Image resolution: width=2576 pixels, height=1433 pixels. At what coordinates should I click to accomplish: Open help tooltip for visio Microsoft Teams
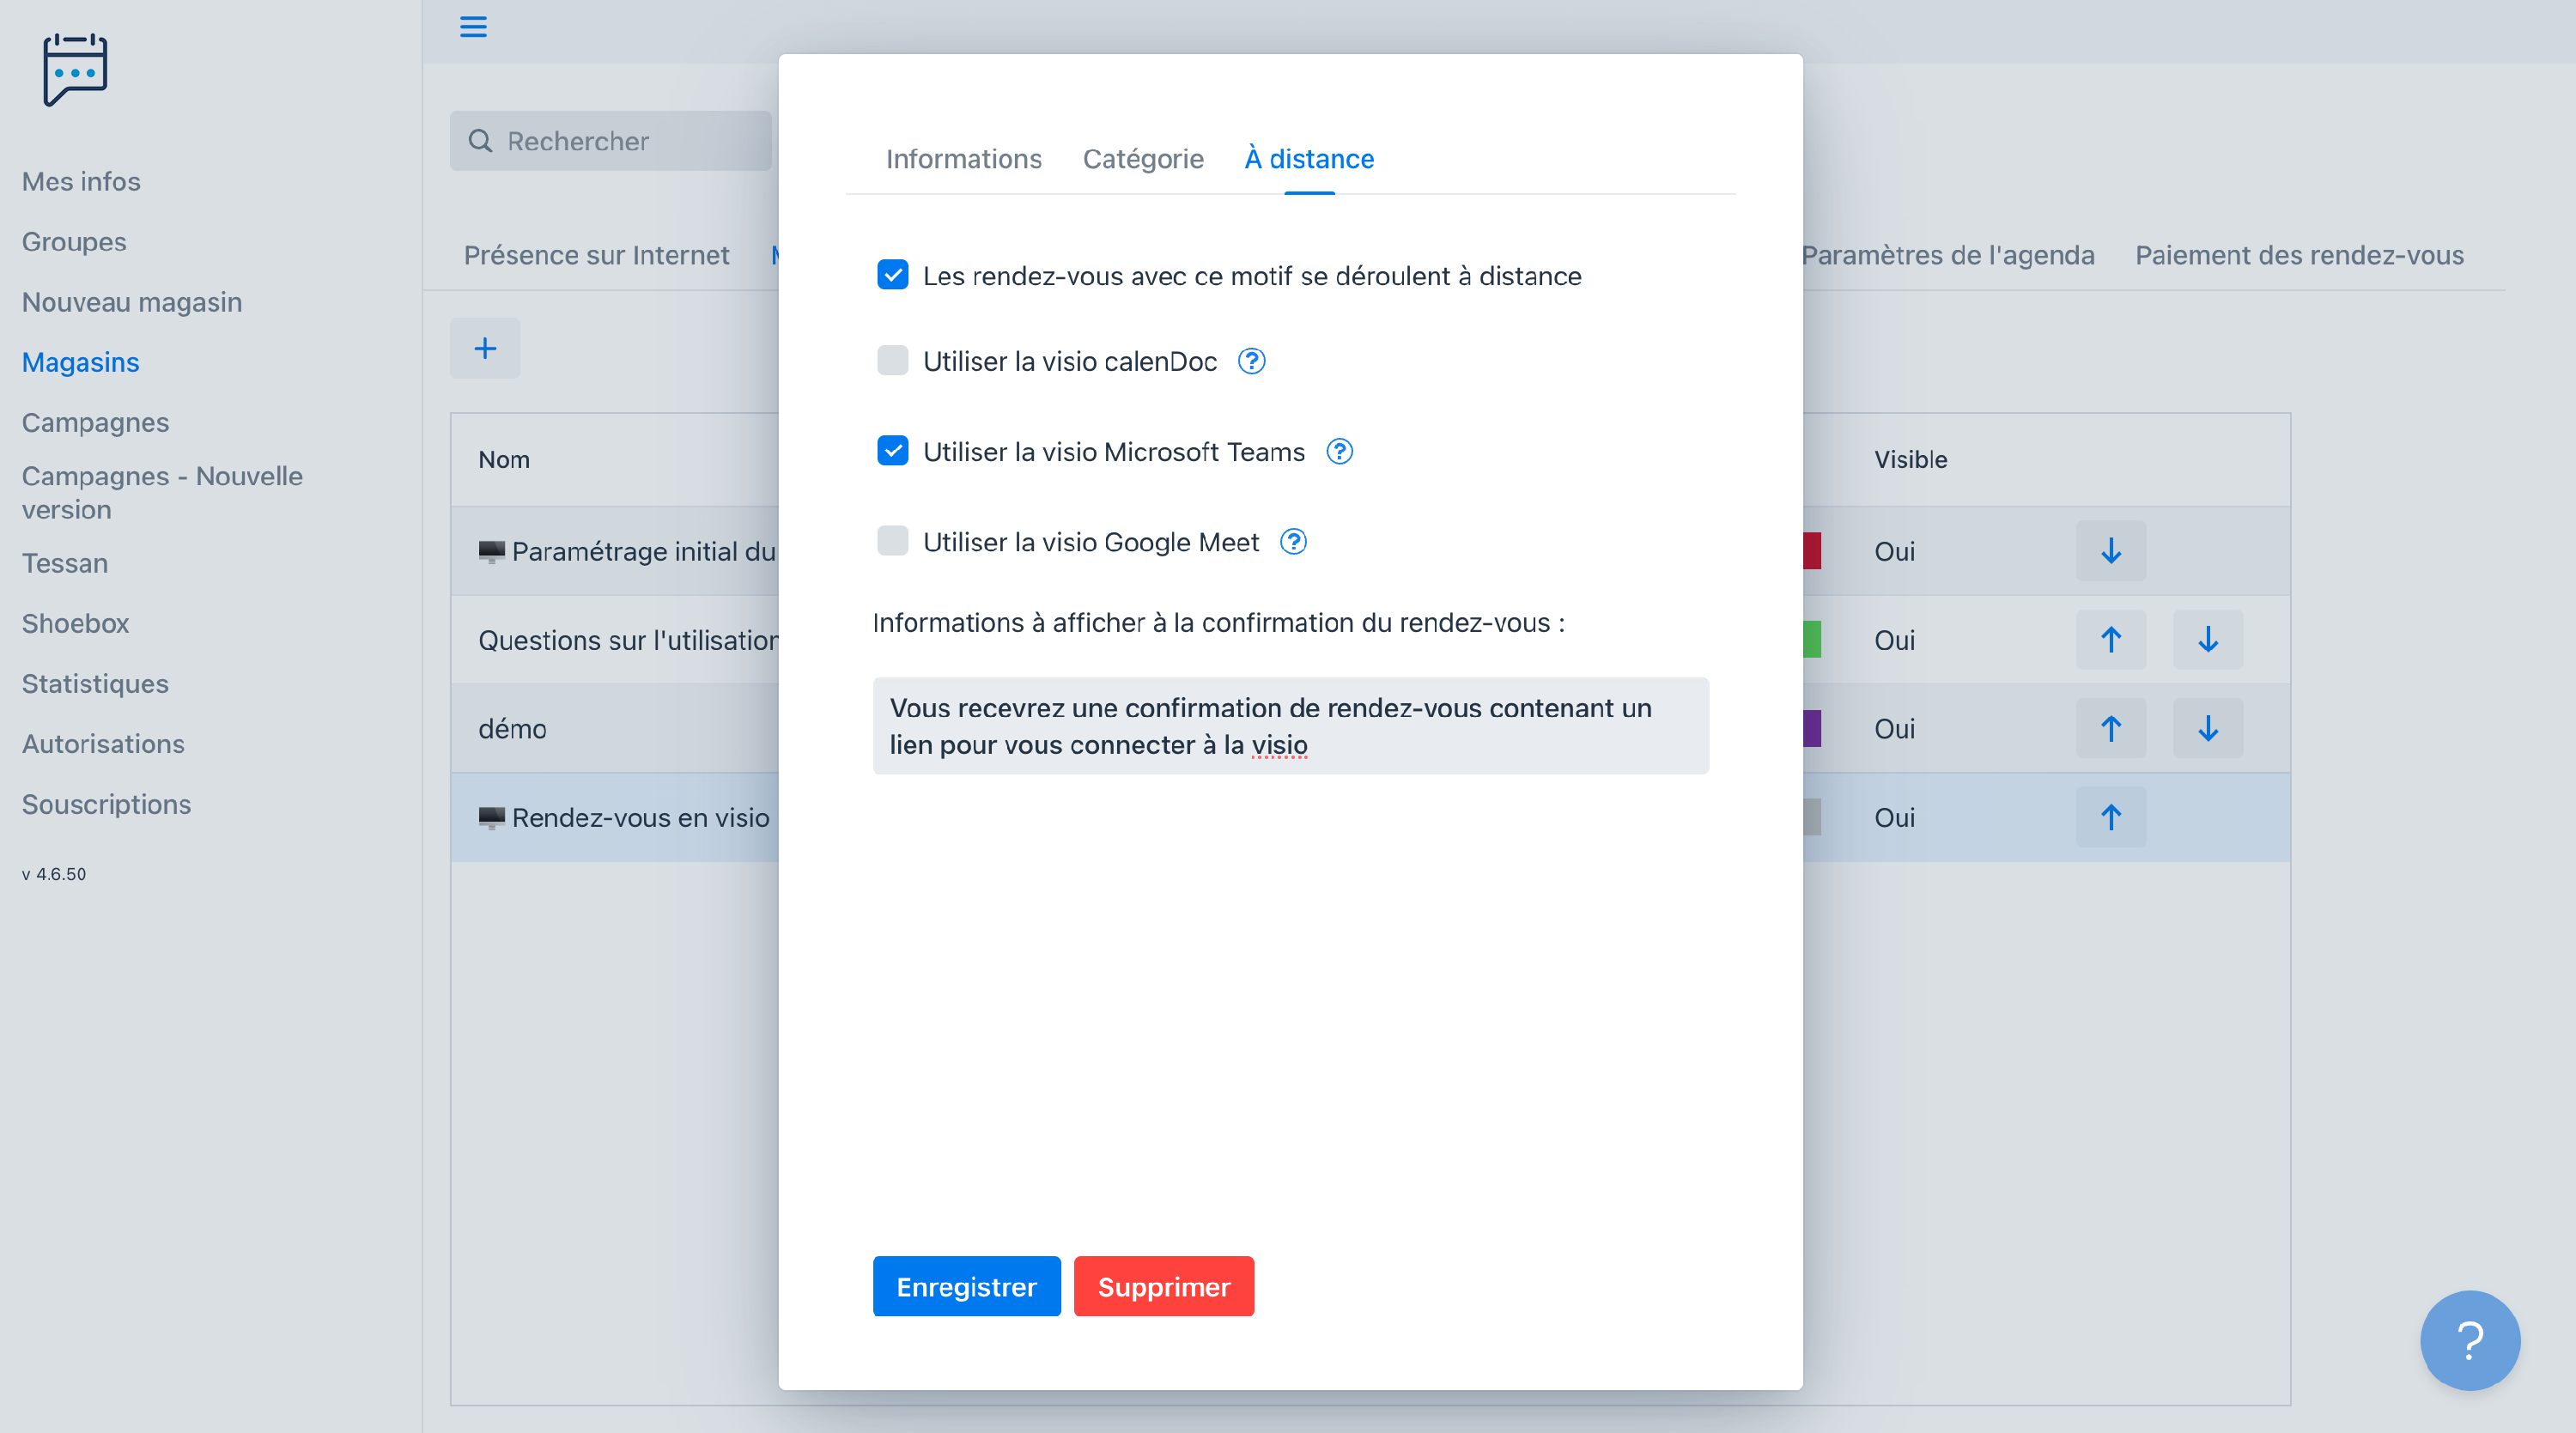1339,451
